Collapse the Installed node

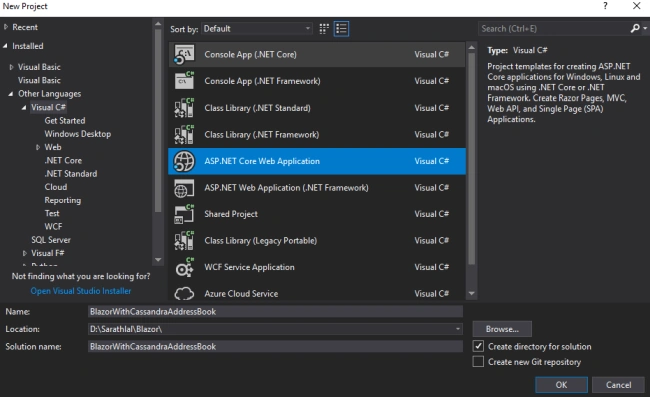tap(5, 46)
